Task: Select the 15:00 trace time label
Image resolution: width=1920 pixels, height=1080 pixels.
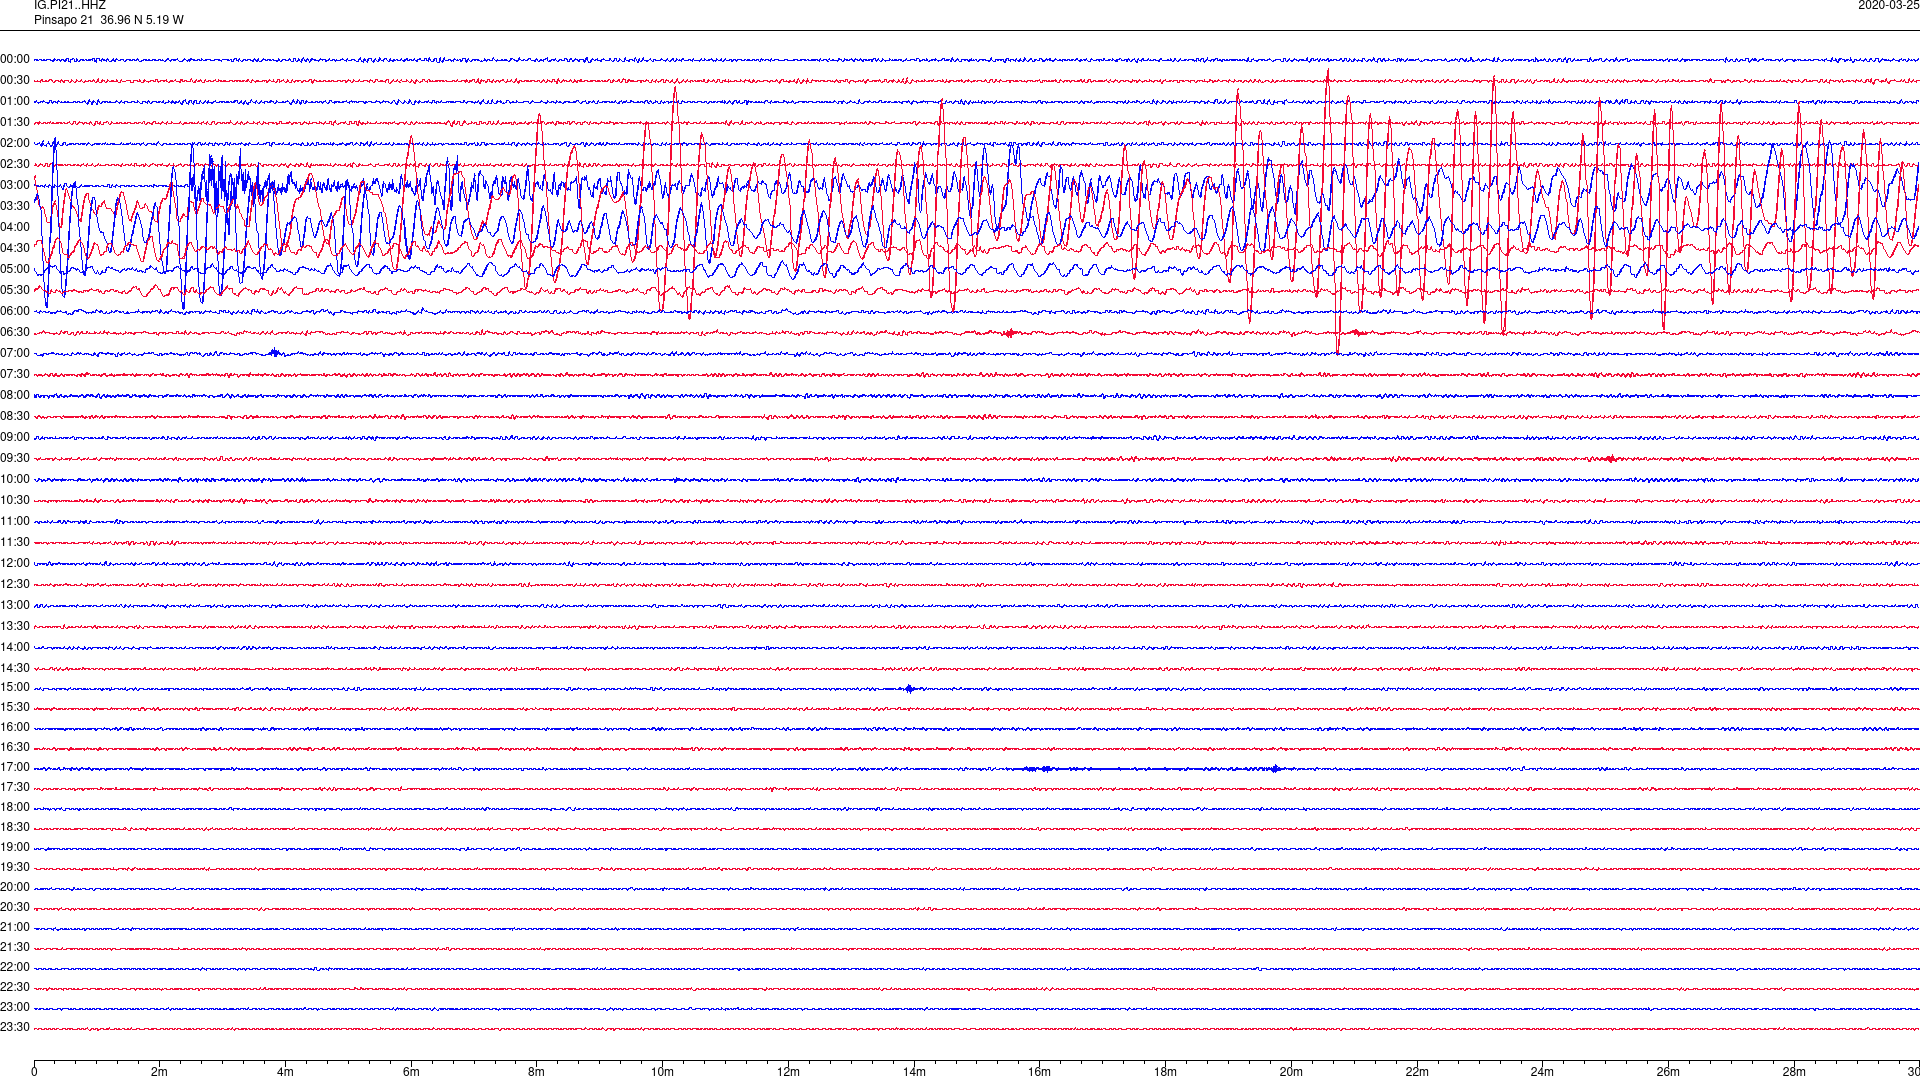Action: tap(15, 688)
